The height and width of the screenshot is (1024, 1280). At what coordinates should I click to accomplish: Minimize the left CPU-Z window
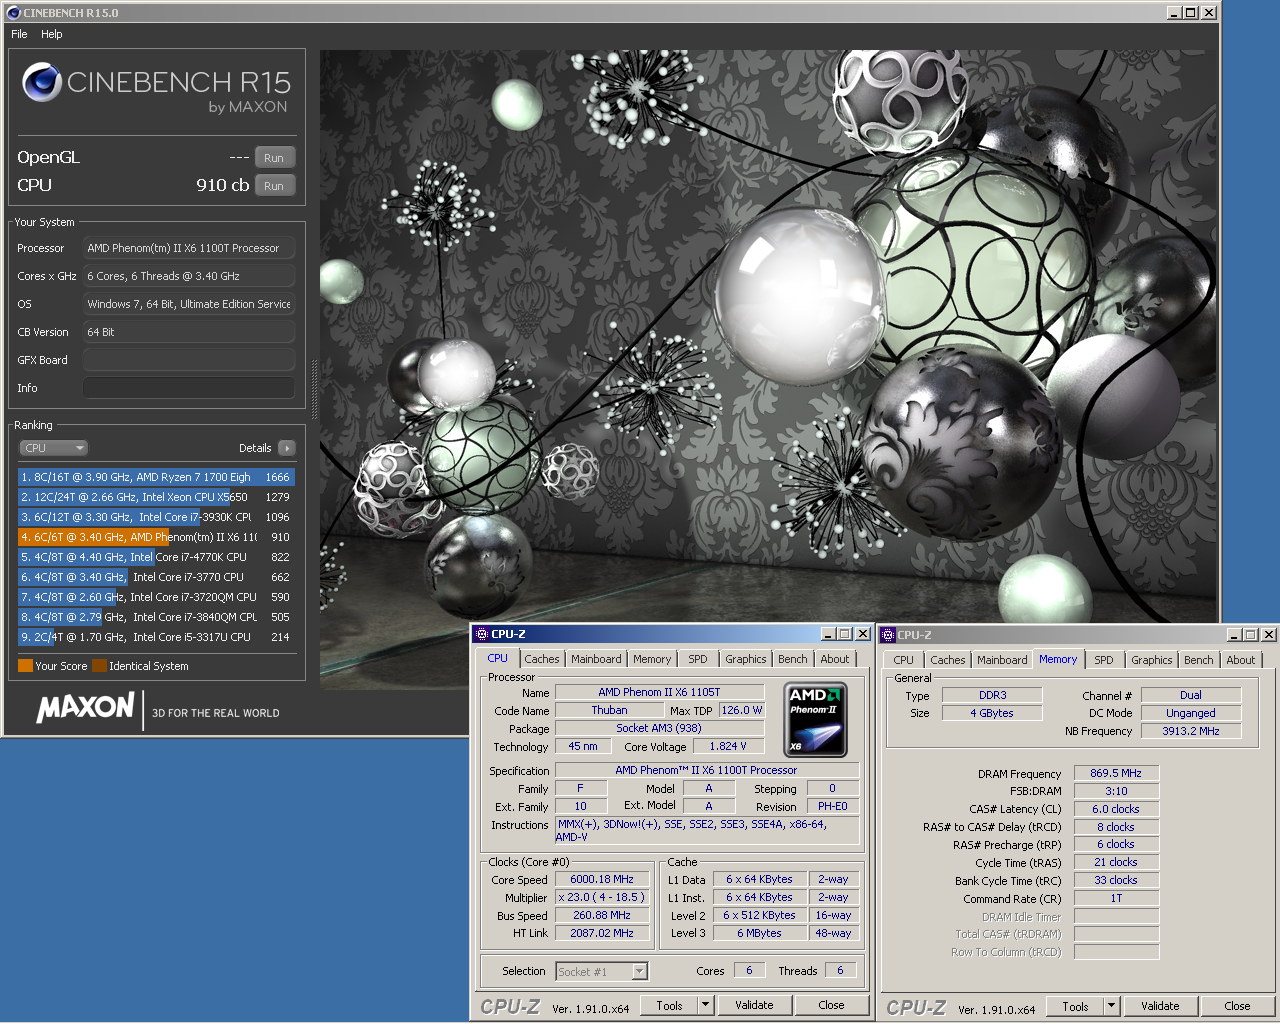pos(828,634)
